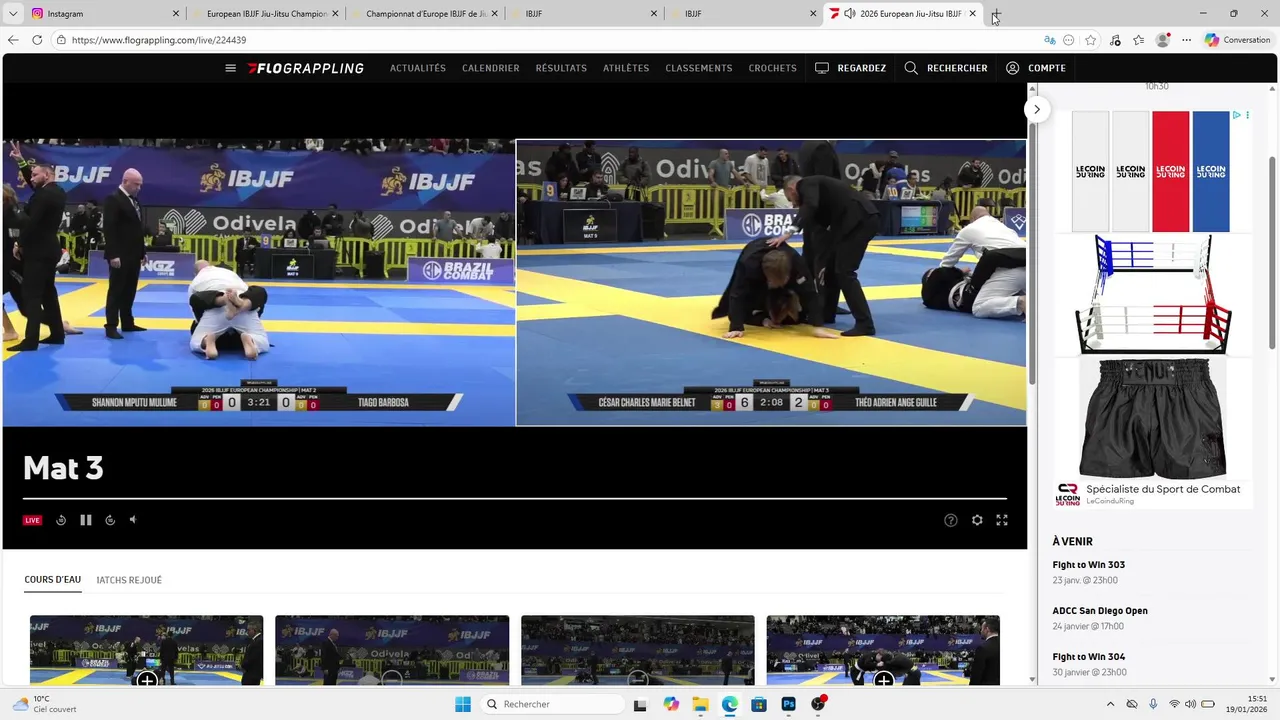Open the second stream thumbnail
The width and height of the screenshot is (1280, 720).
pyautogui.click(x=392, y=650)
